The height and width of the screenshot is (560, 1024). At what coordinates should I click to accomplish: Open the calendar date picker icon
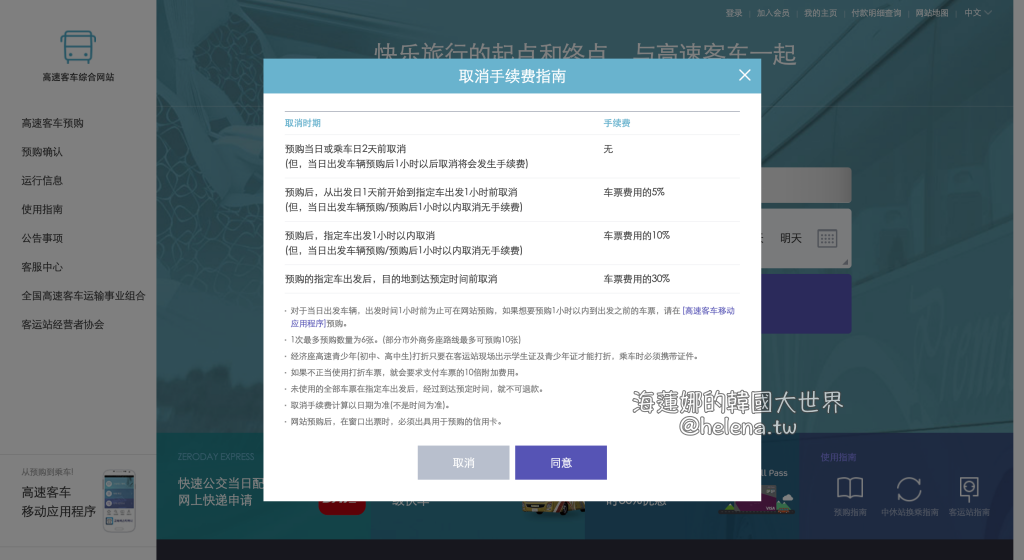pos(827,238)
